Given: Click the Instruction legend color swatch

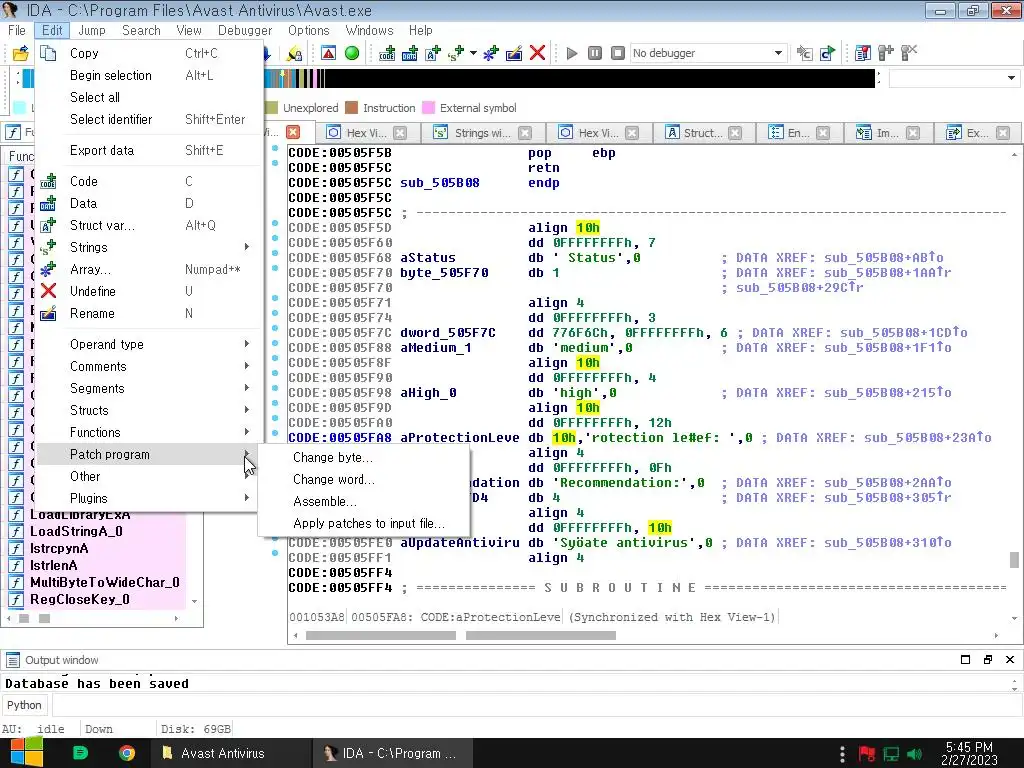Looking at the screenshot, I should 351,108.
